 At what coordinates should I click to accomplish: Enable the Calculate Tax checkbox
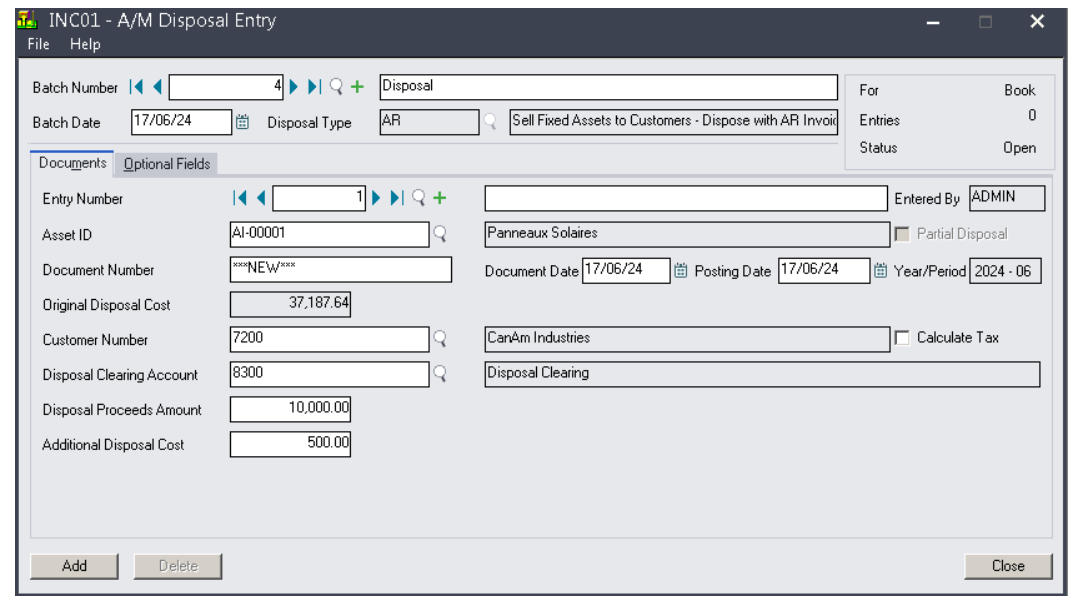[903, 338]
